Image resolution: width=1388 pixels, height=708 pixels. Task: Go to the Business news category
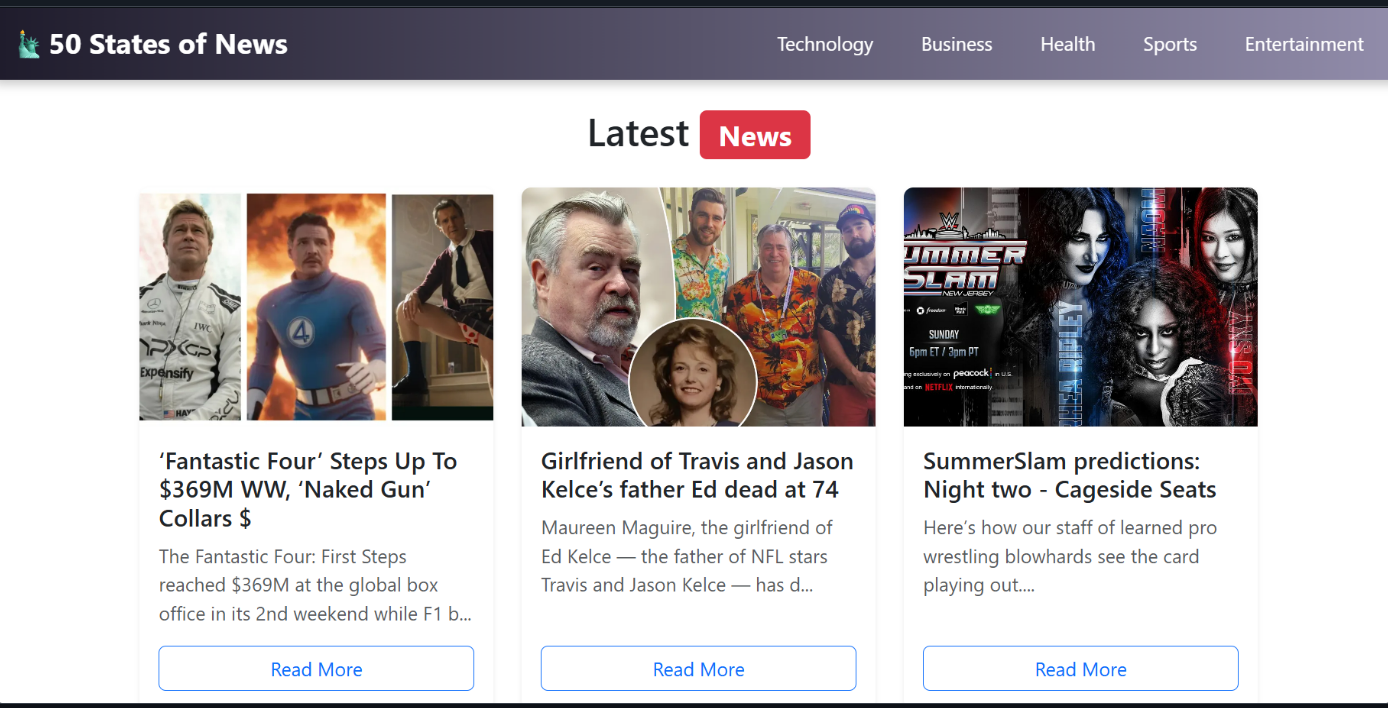point(956,44)
